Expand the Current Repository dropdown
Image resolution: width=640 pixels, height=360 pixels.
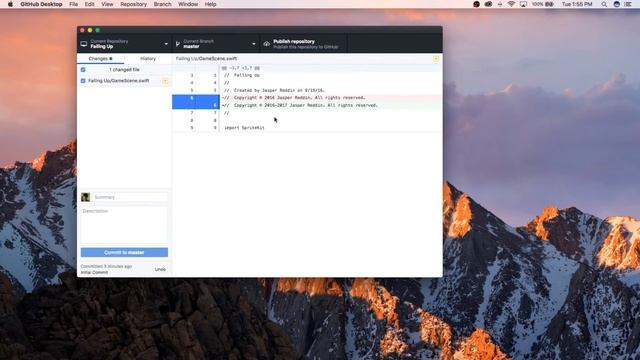(124, 44)
